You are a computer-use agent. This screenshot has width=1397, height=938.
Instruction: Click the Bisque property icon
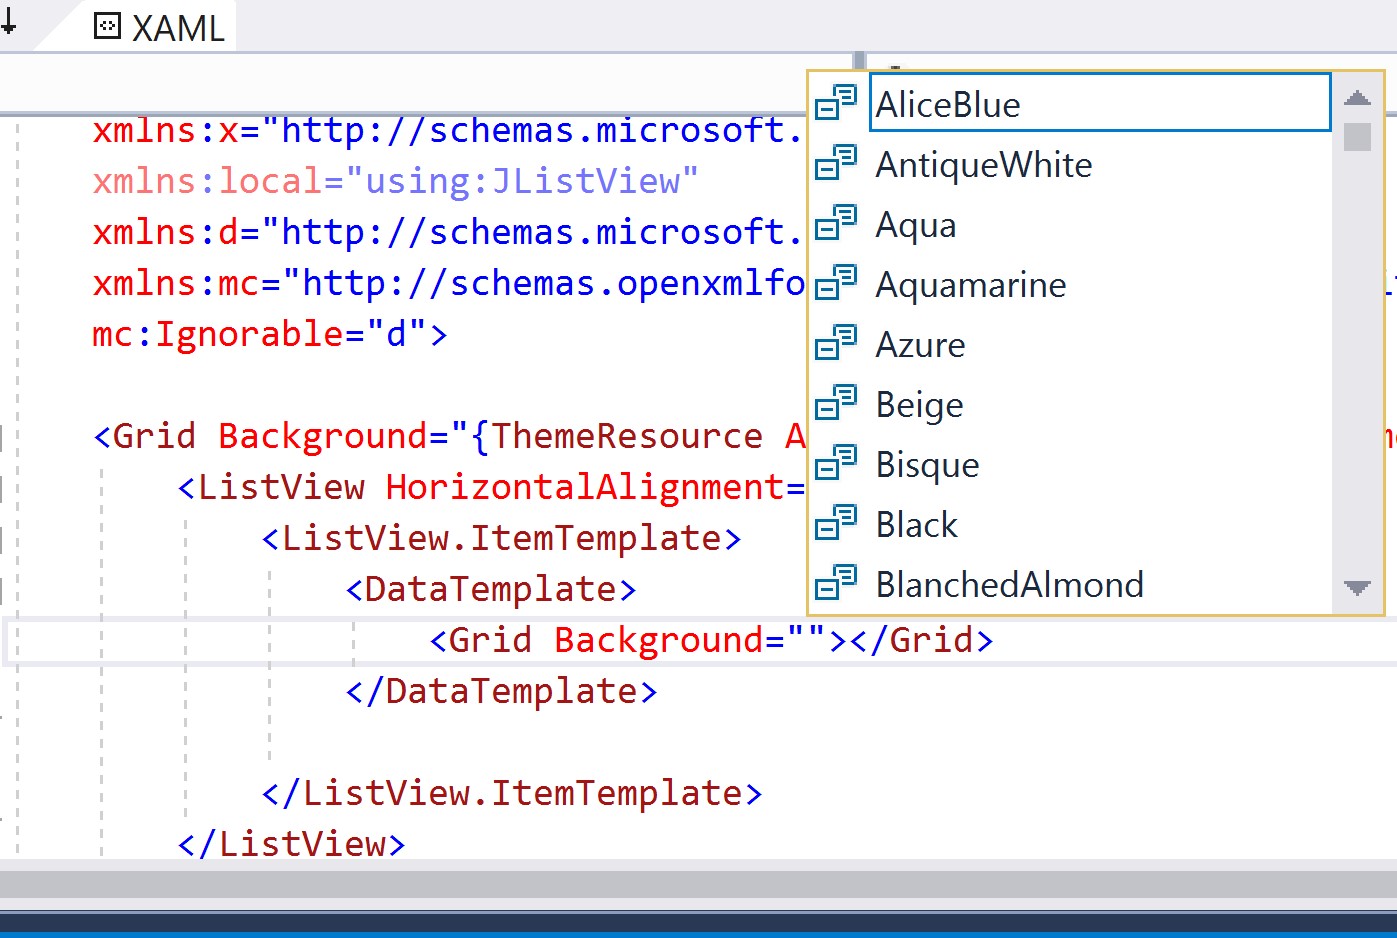[x=836, y=462]
